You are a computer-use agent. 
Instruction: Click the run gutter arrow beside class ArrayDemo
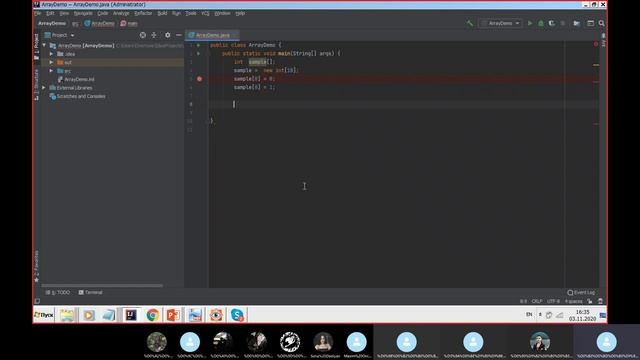tap(199, 45)
